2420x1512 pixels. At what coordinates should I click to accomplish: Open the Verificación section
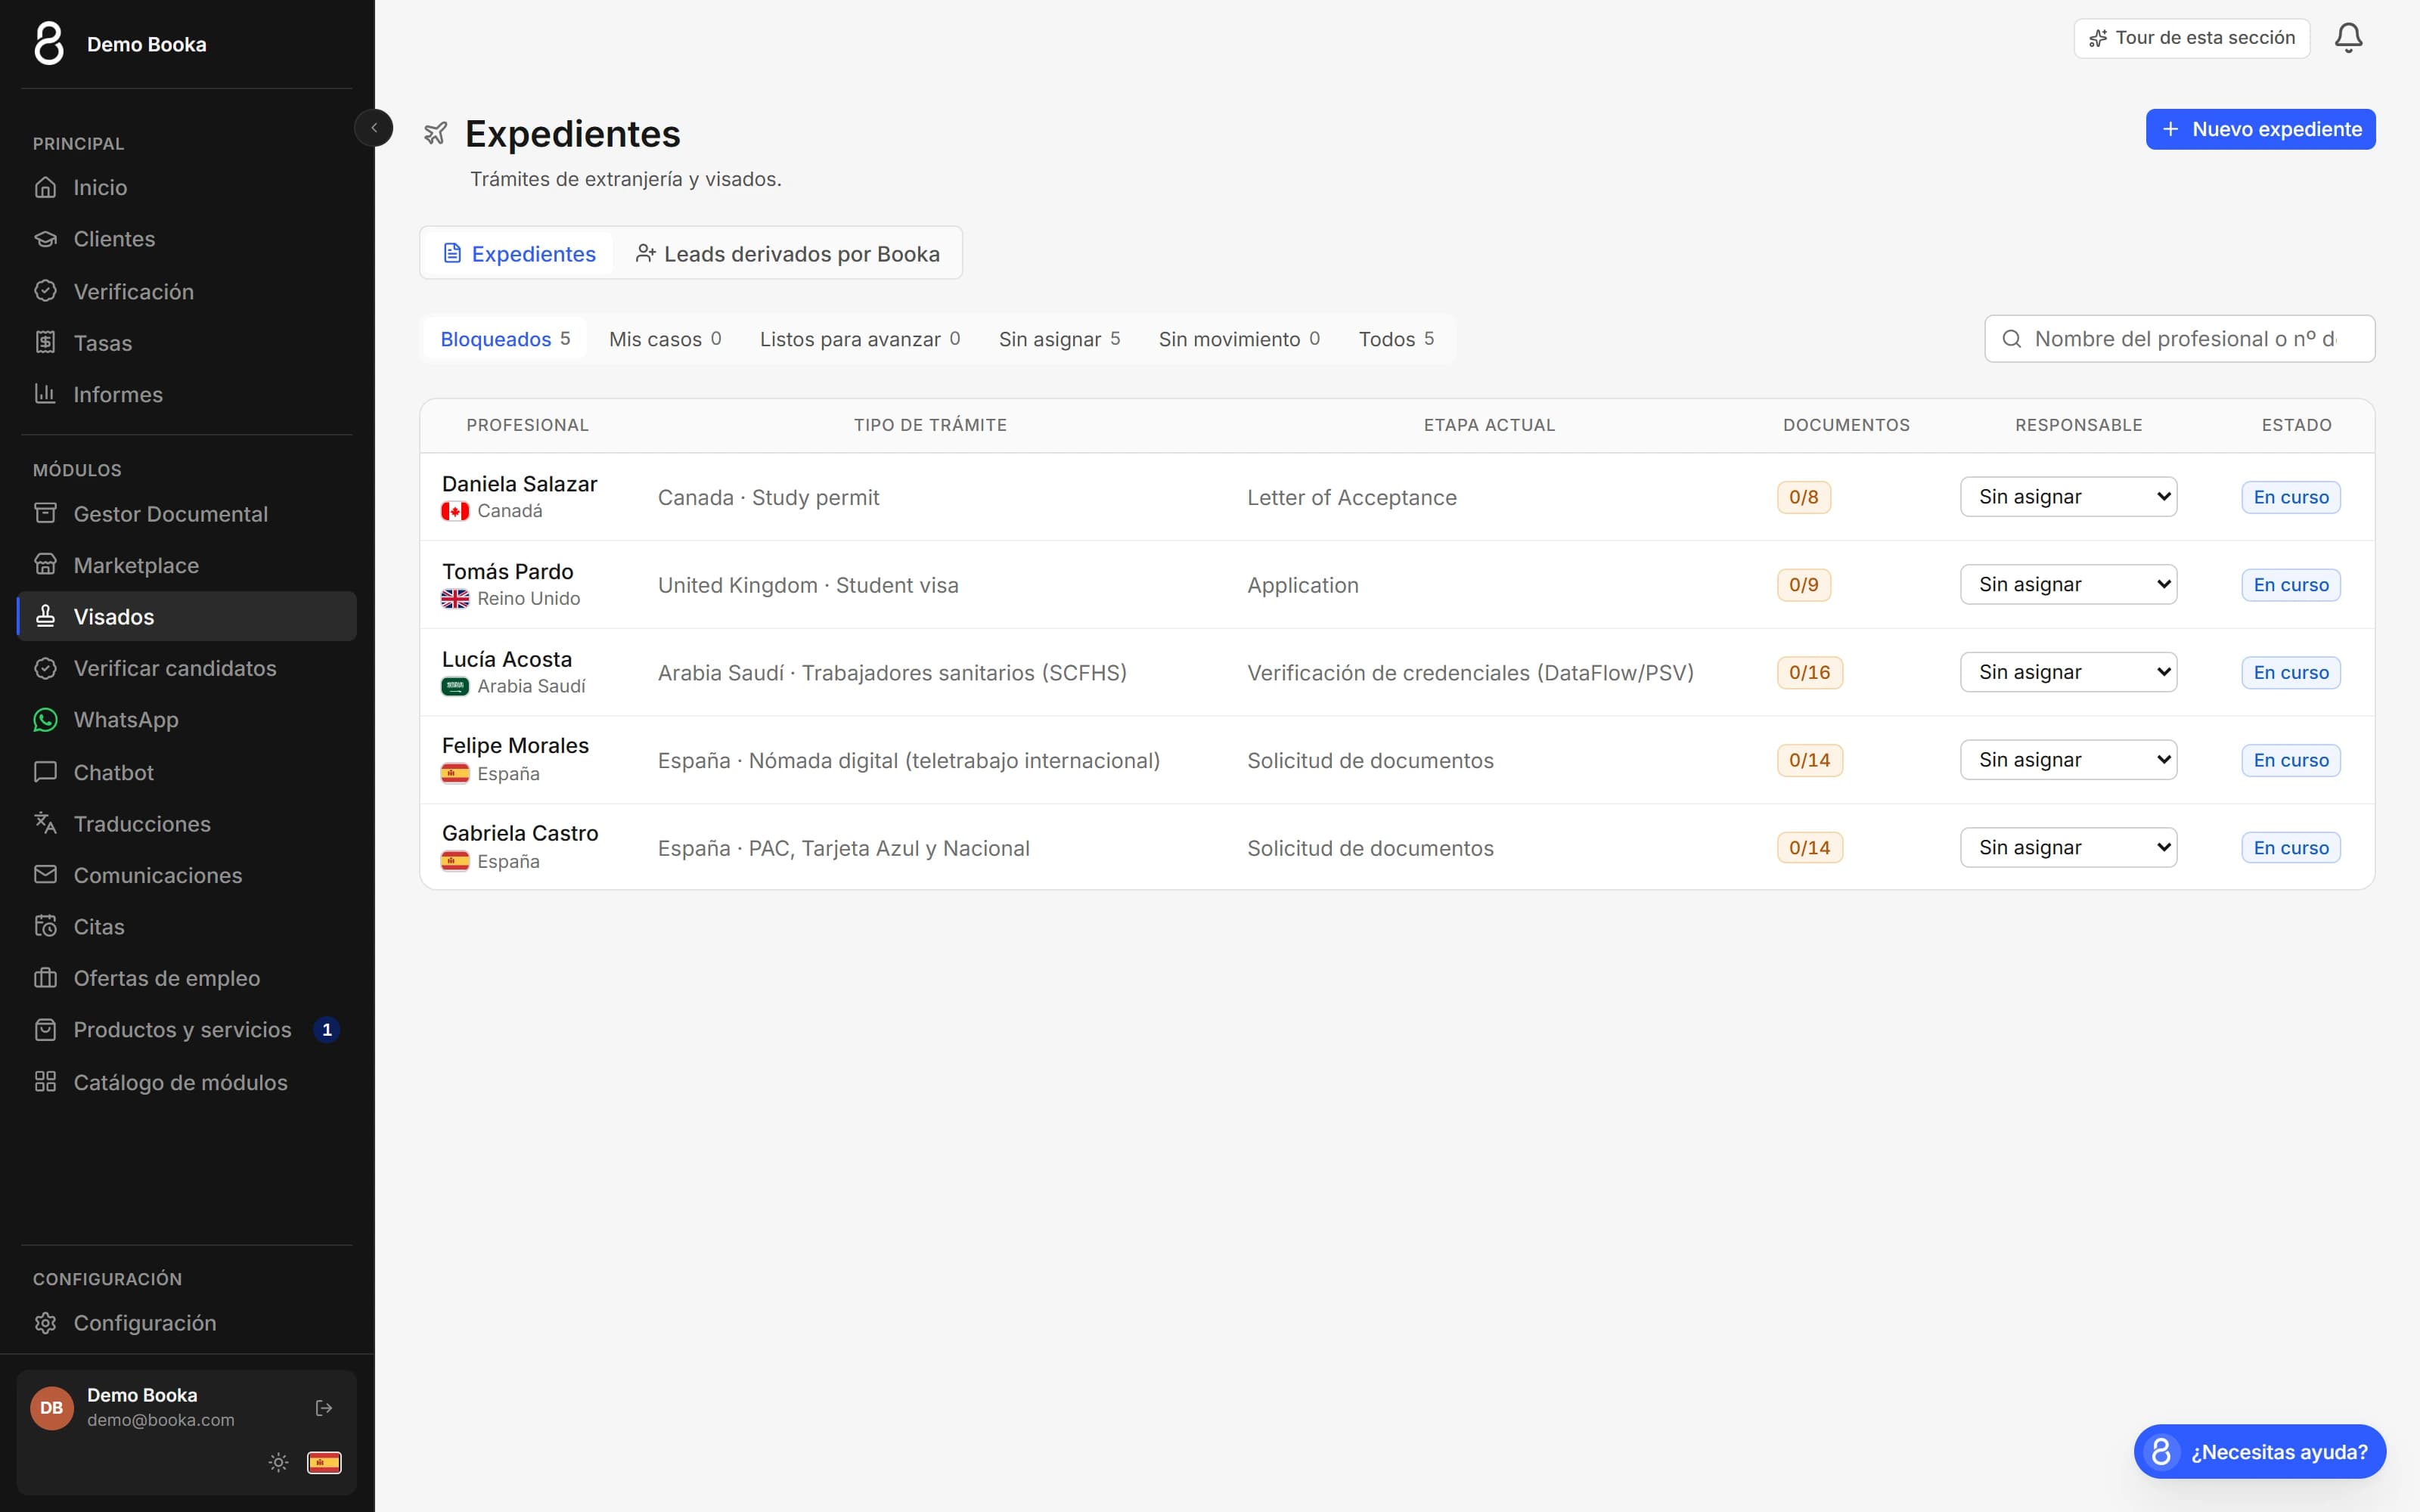coord(187,291)
